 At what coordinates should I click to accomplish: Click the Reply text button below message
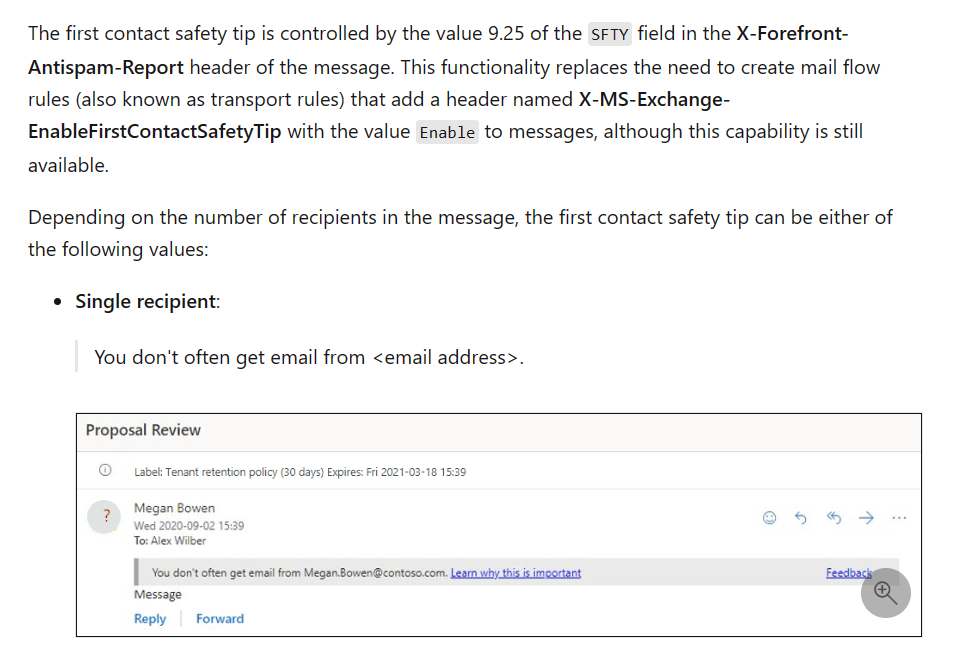(x=150, y=618)
